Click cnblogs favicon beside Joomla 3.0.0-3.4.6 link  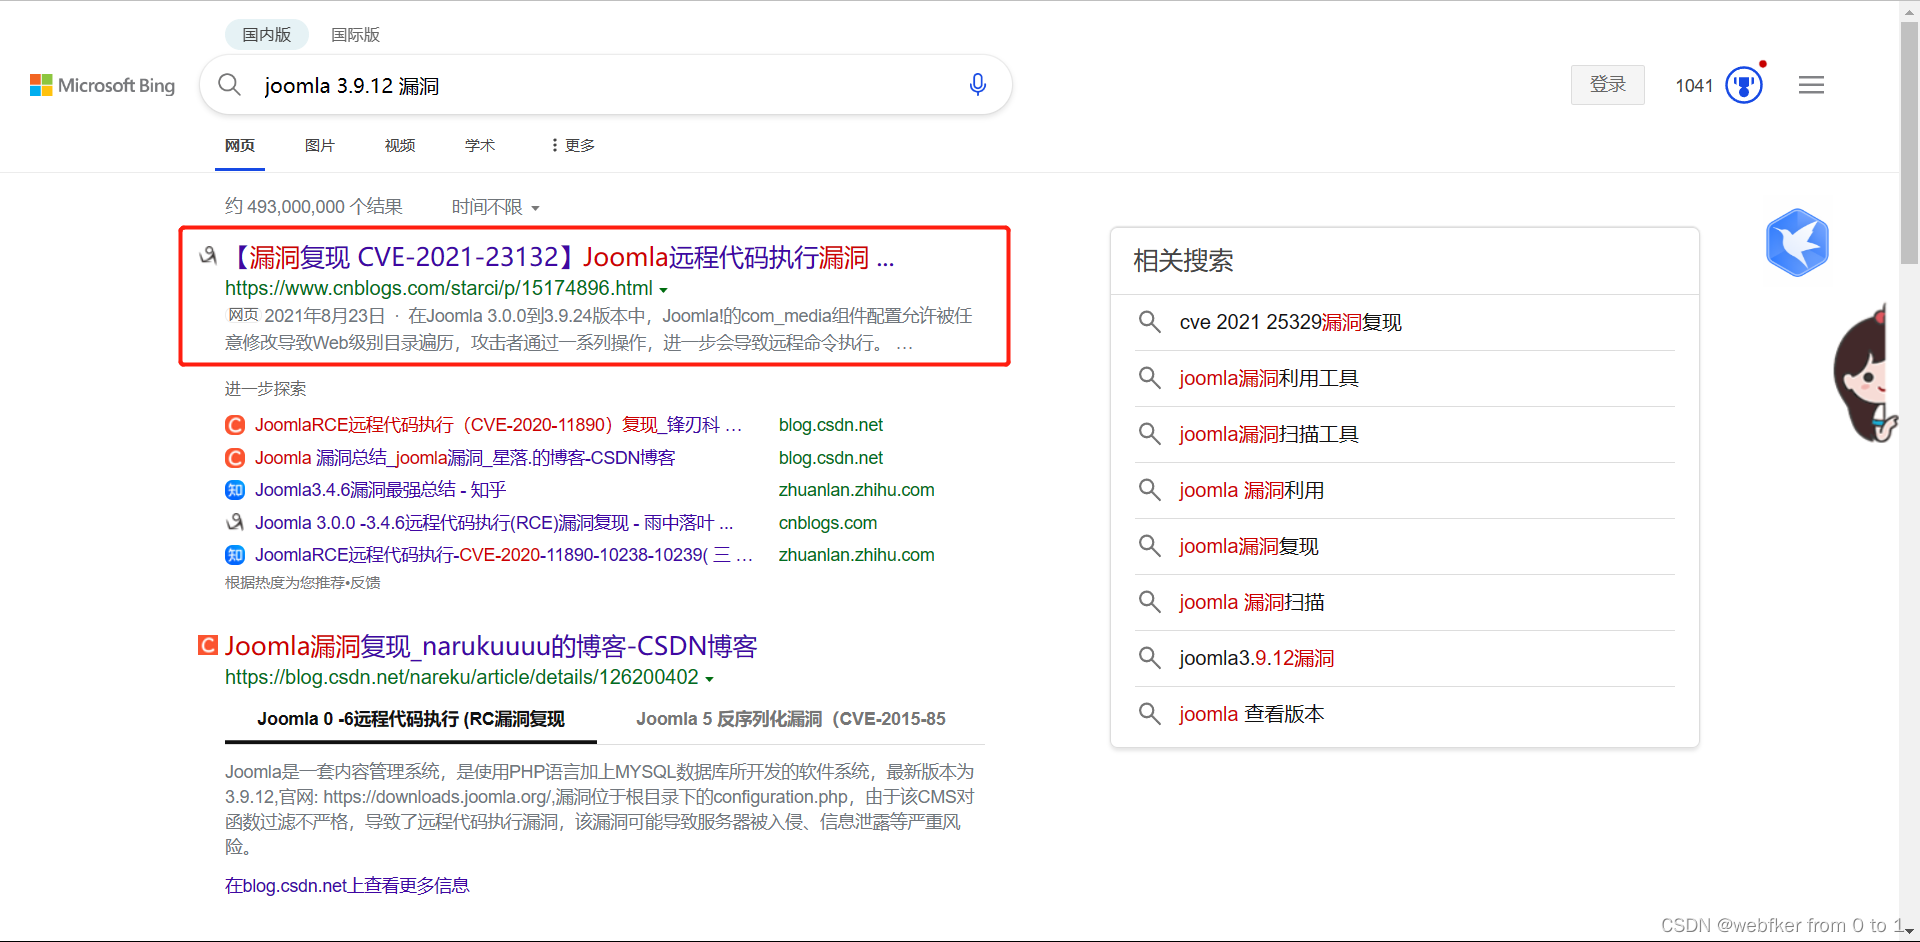coord(235,523)
